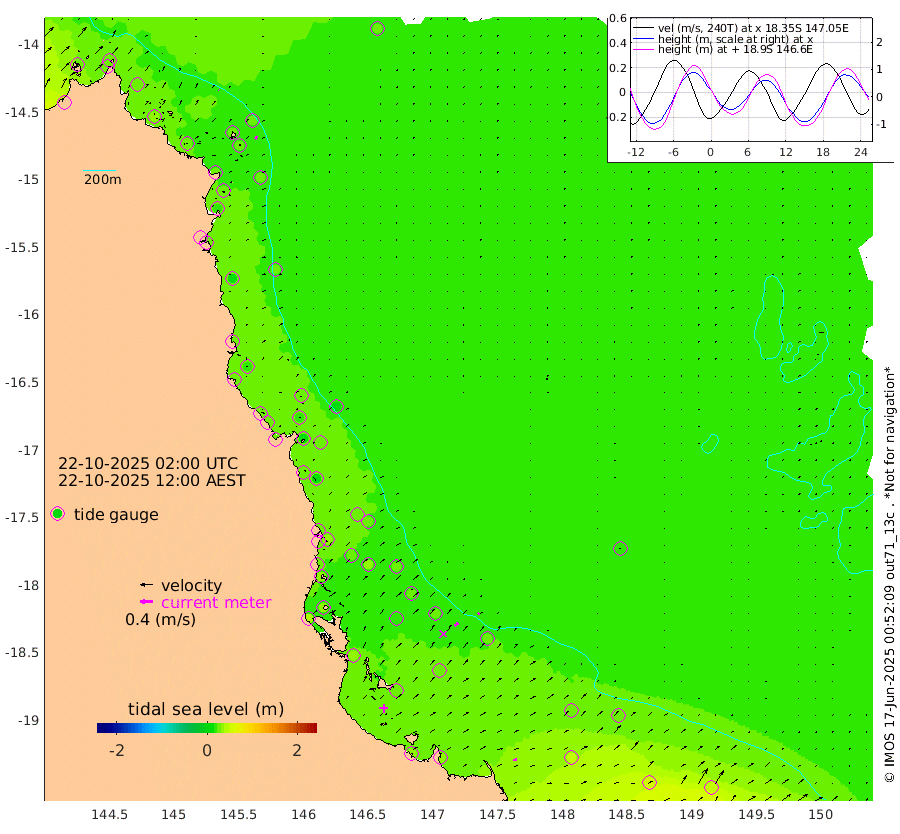Click the blue height line sample in inset legend
This screenshot has height=834, width=900.
(643, 38)
